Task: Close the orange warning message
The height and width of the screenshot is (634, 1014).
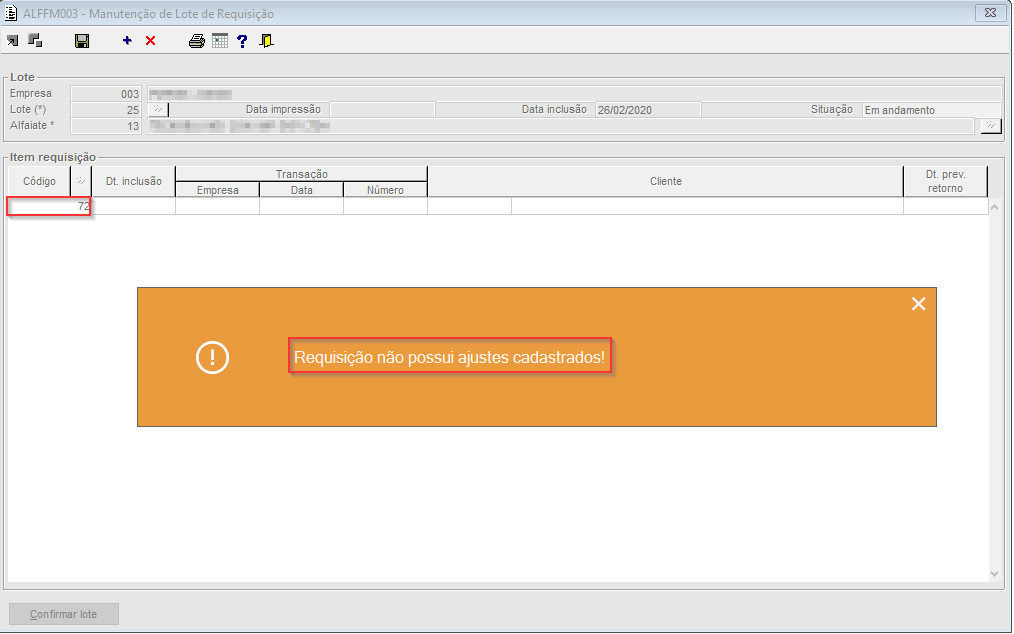Action: point(918,304)
